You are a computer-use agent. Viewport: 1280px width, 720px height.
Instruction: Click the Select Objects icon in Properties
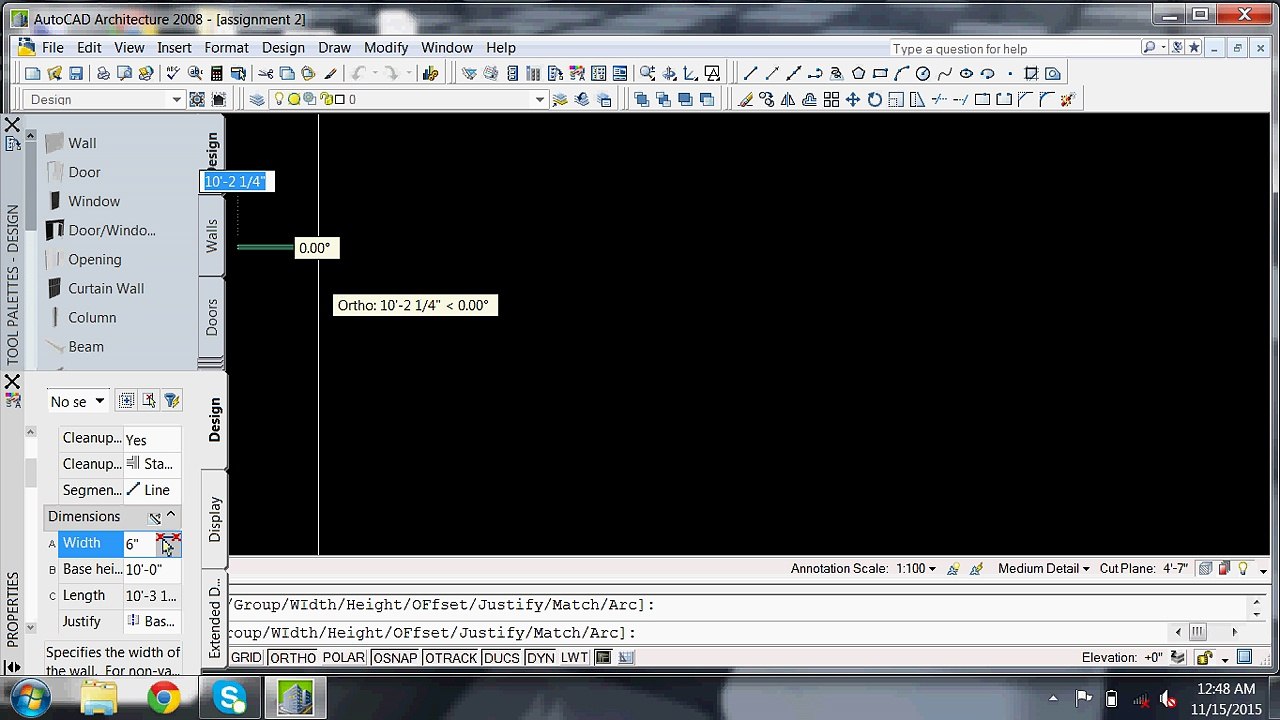[149, 401]
